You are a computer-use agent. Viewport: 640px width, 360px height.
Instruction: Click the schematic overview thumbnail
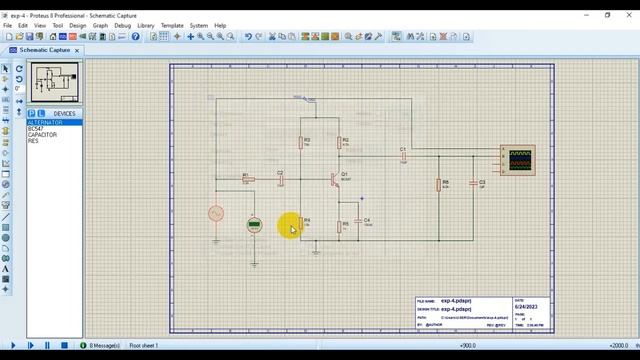(x=55, y=82)
